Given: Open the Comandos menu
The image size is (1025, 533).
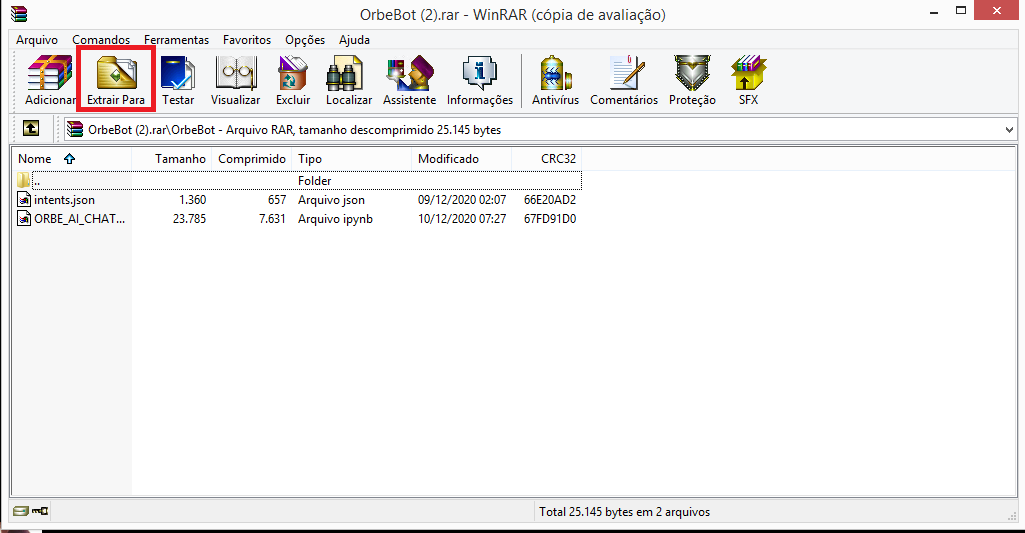Looking at the screenshot, I should (x=101, y=40).
